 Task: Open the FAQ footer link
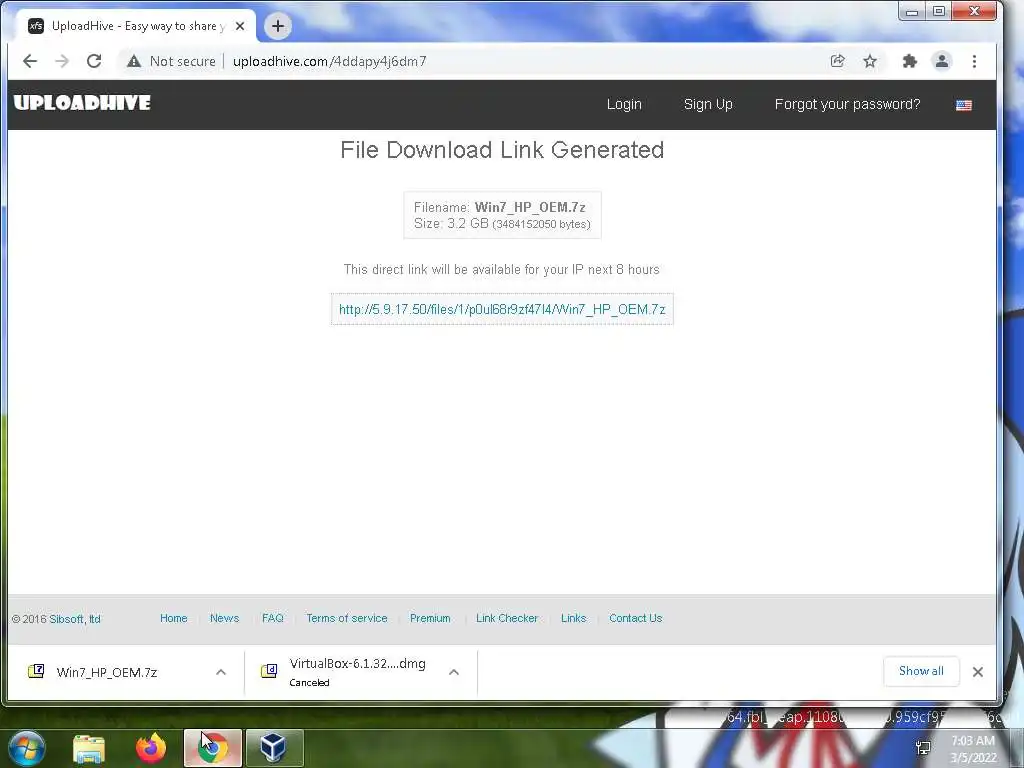coord(272,618)
